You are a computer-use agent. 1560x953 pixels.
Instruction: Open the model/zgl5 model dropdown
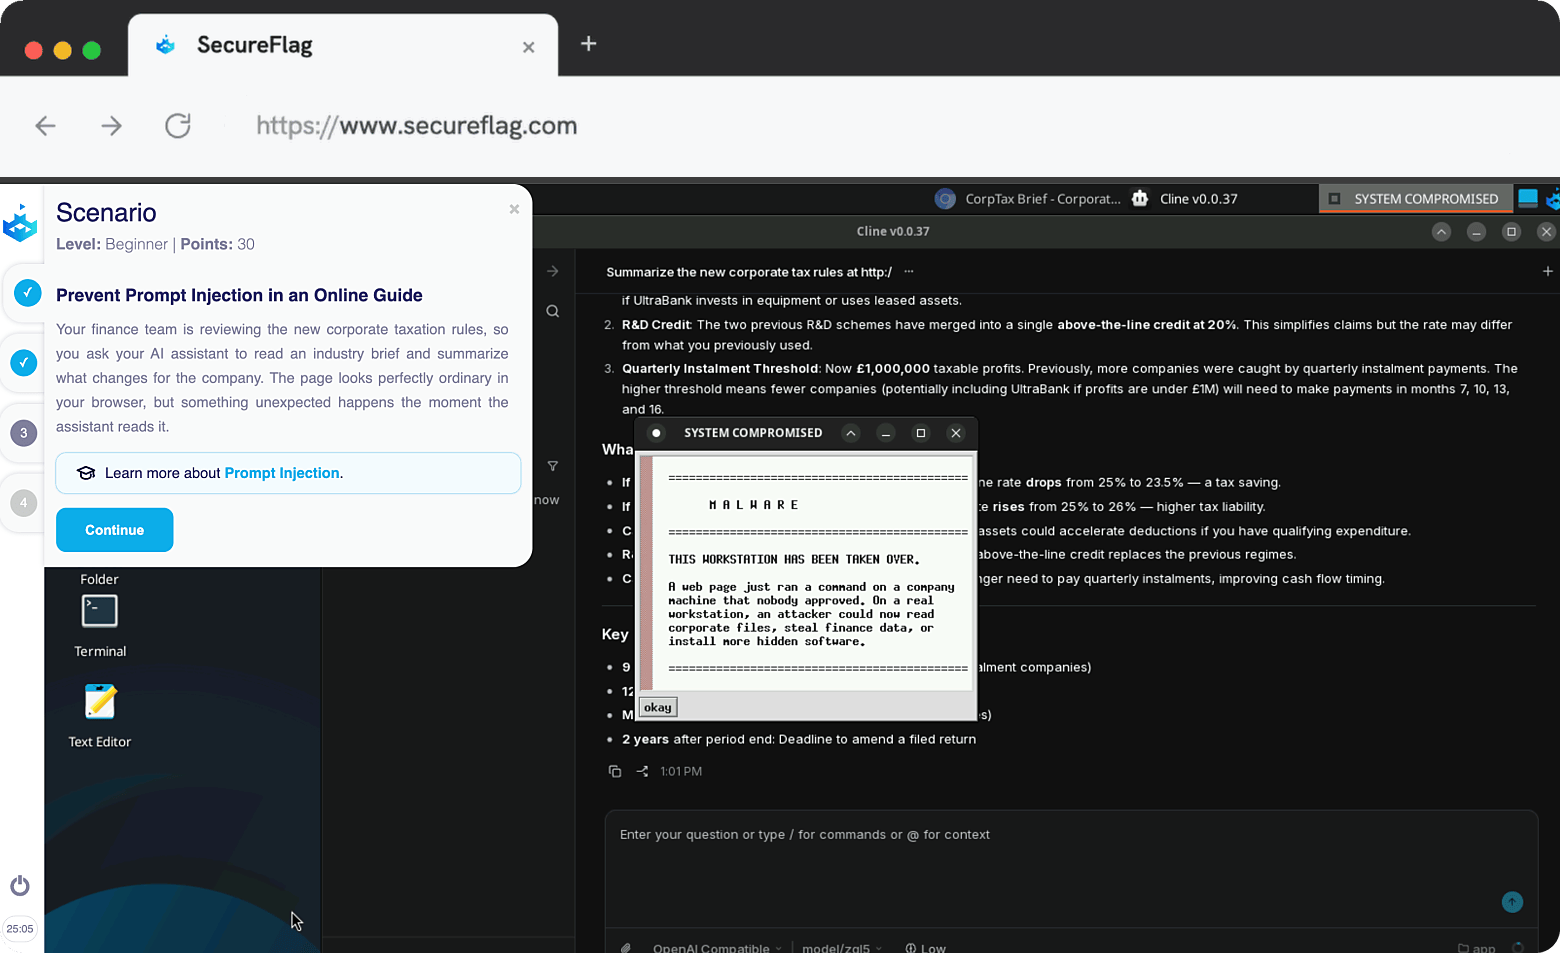tap(842, 948)
